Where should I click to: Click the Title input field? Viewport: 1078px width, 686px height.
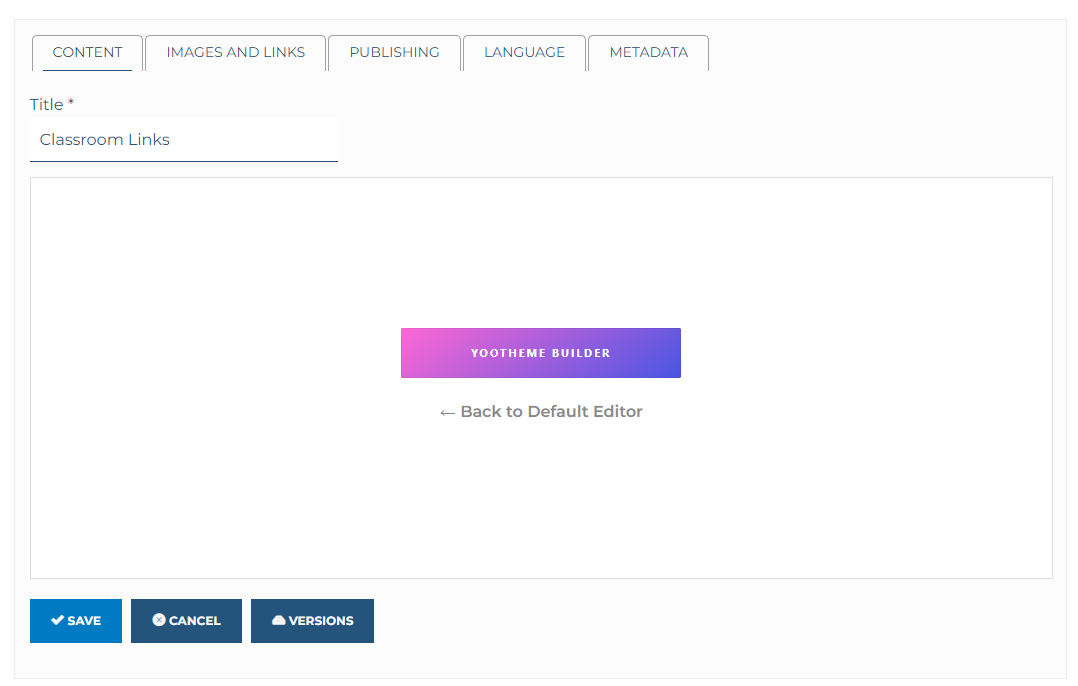(x=184, y=140)
